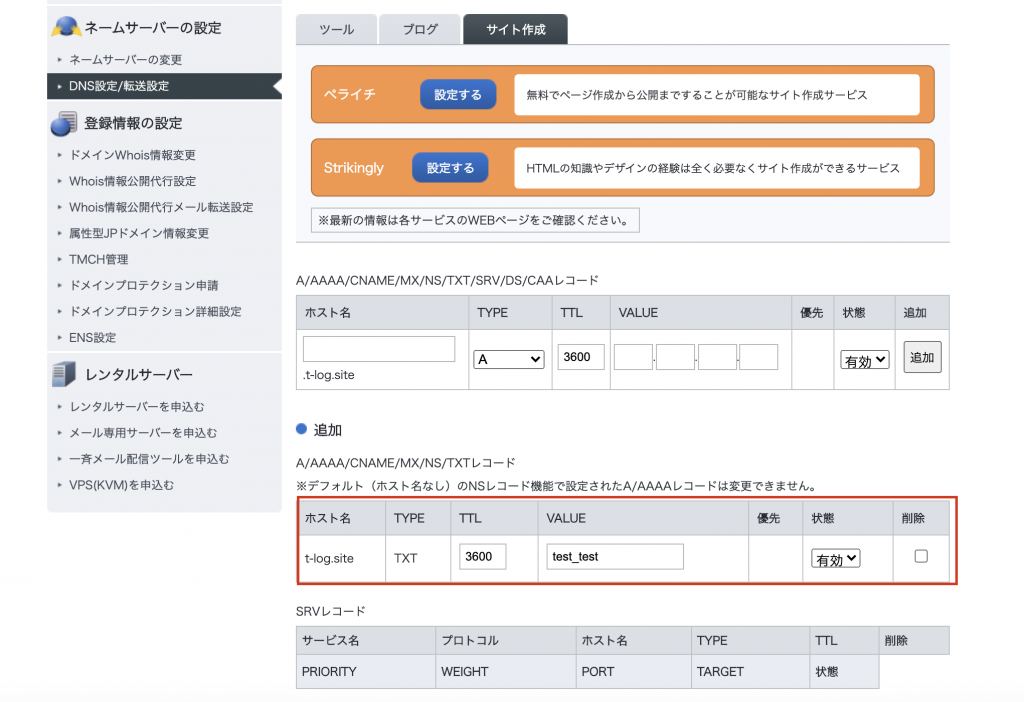Viewport: 1024px width, 702px height.
Task: Click the third VALUE IP octet field
Action: [717, 357]
